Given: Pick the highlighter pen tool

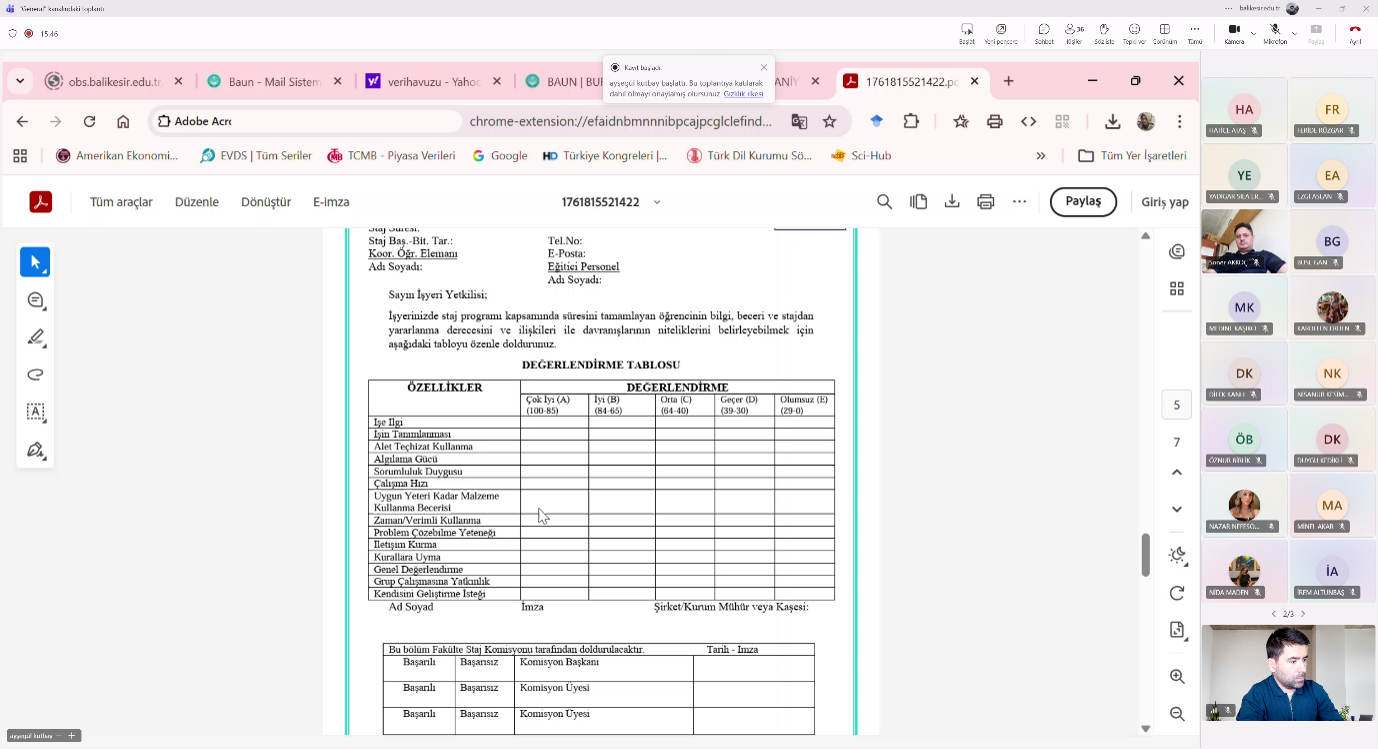Looking at the screenshot, I should pos(35,337).
